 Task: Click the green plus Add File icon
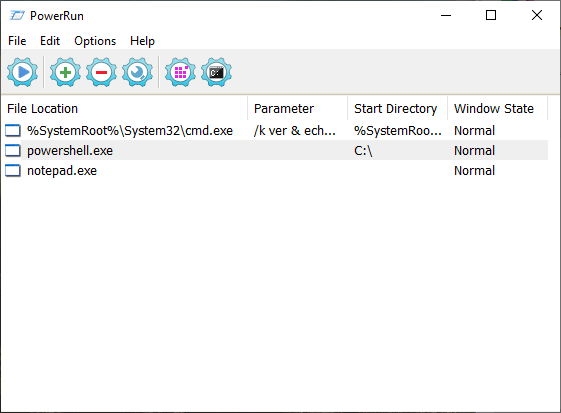point(65,72)
